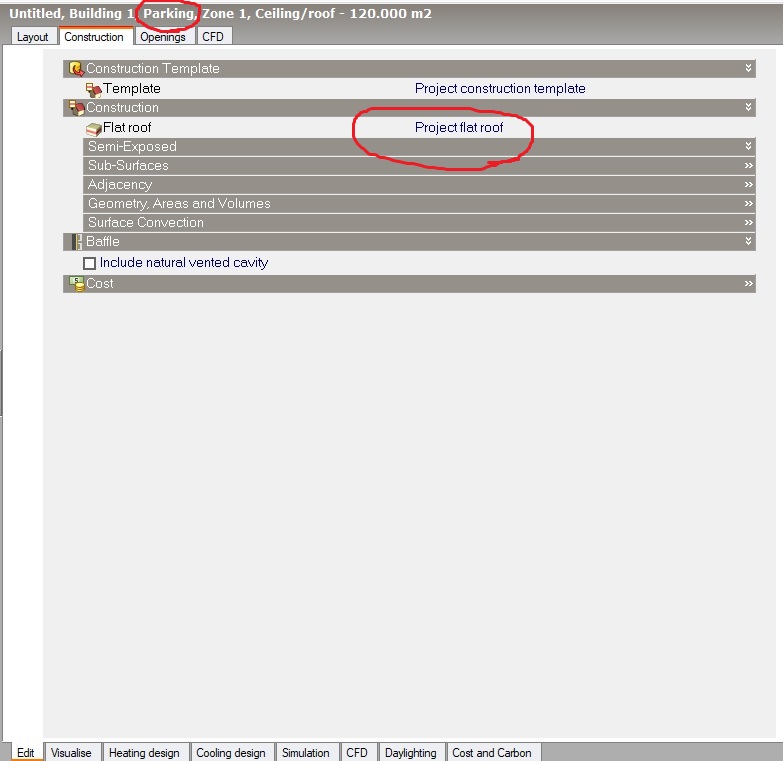The image size is (783, 761).
Task: Collapse the Construction Template section chevron
Action: [748, 68]
